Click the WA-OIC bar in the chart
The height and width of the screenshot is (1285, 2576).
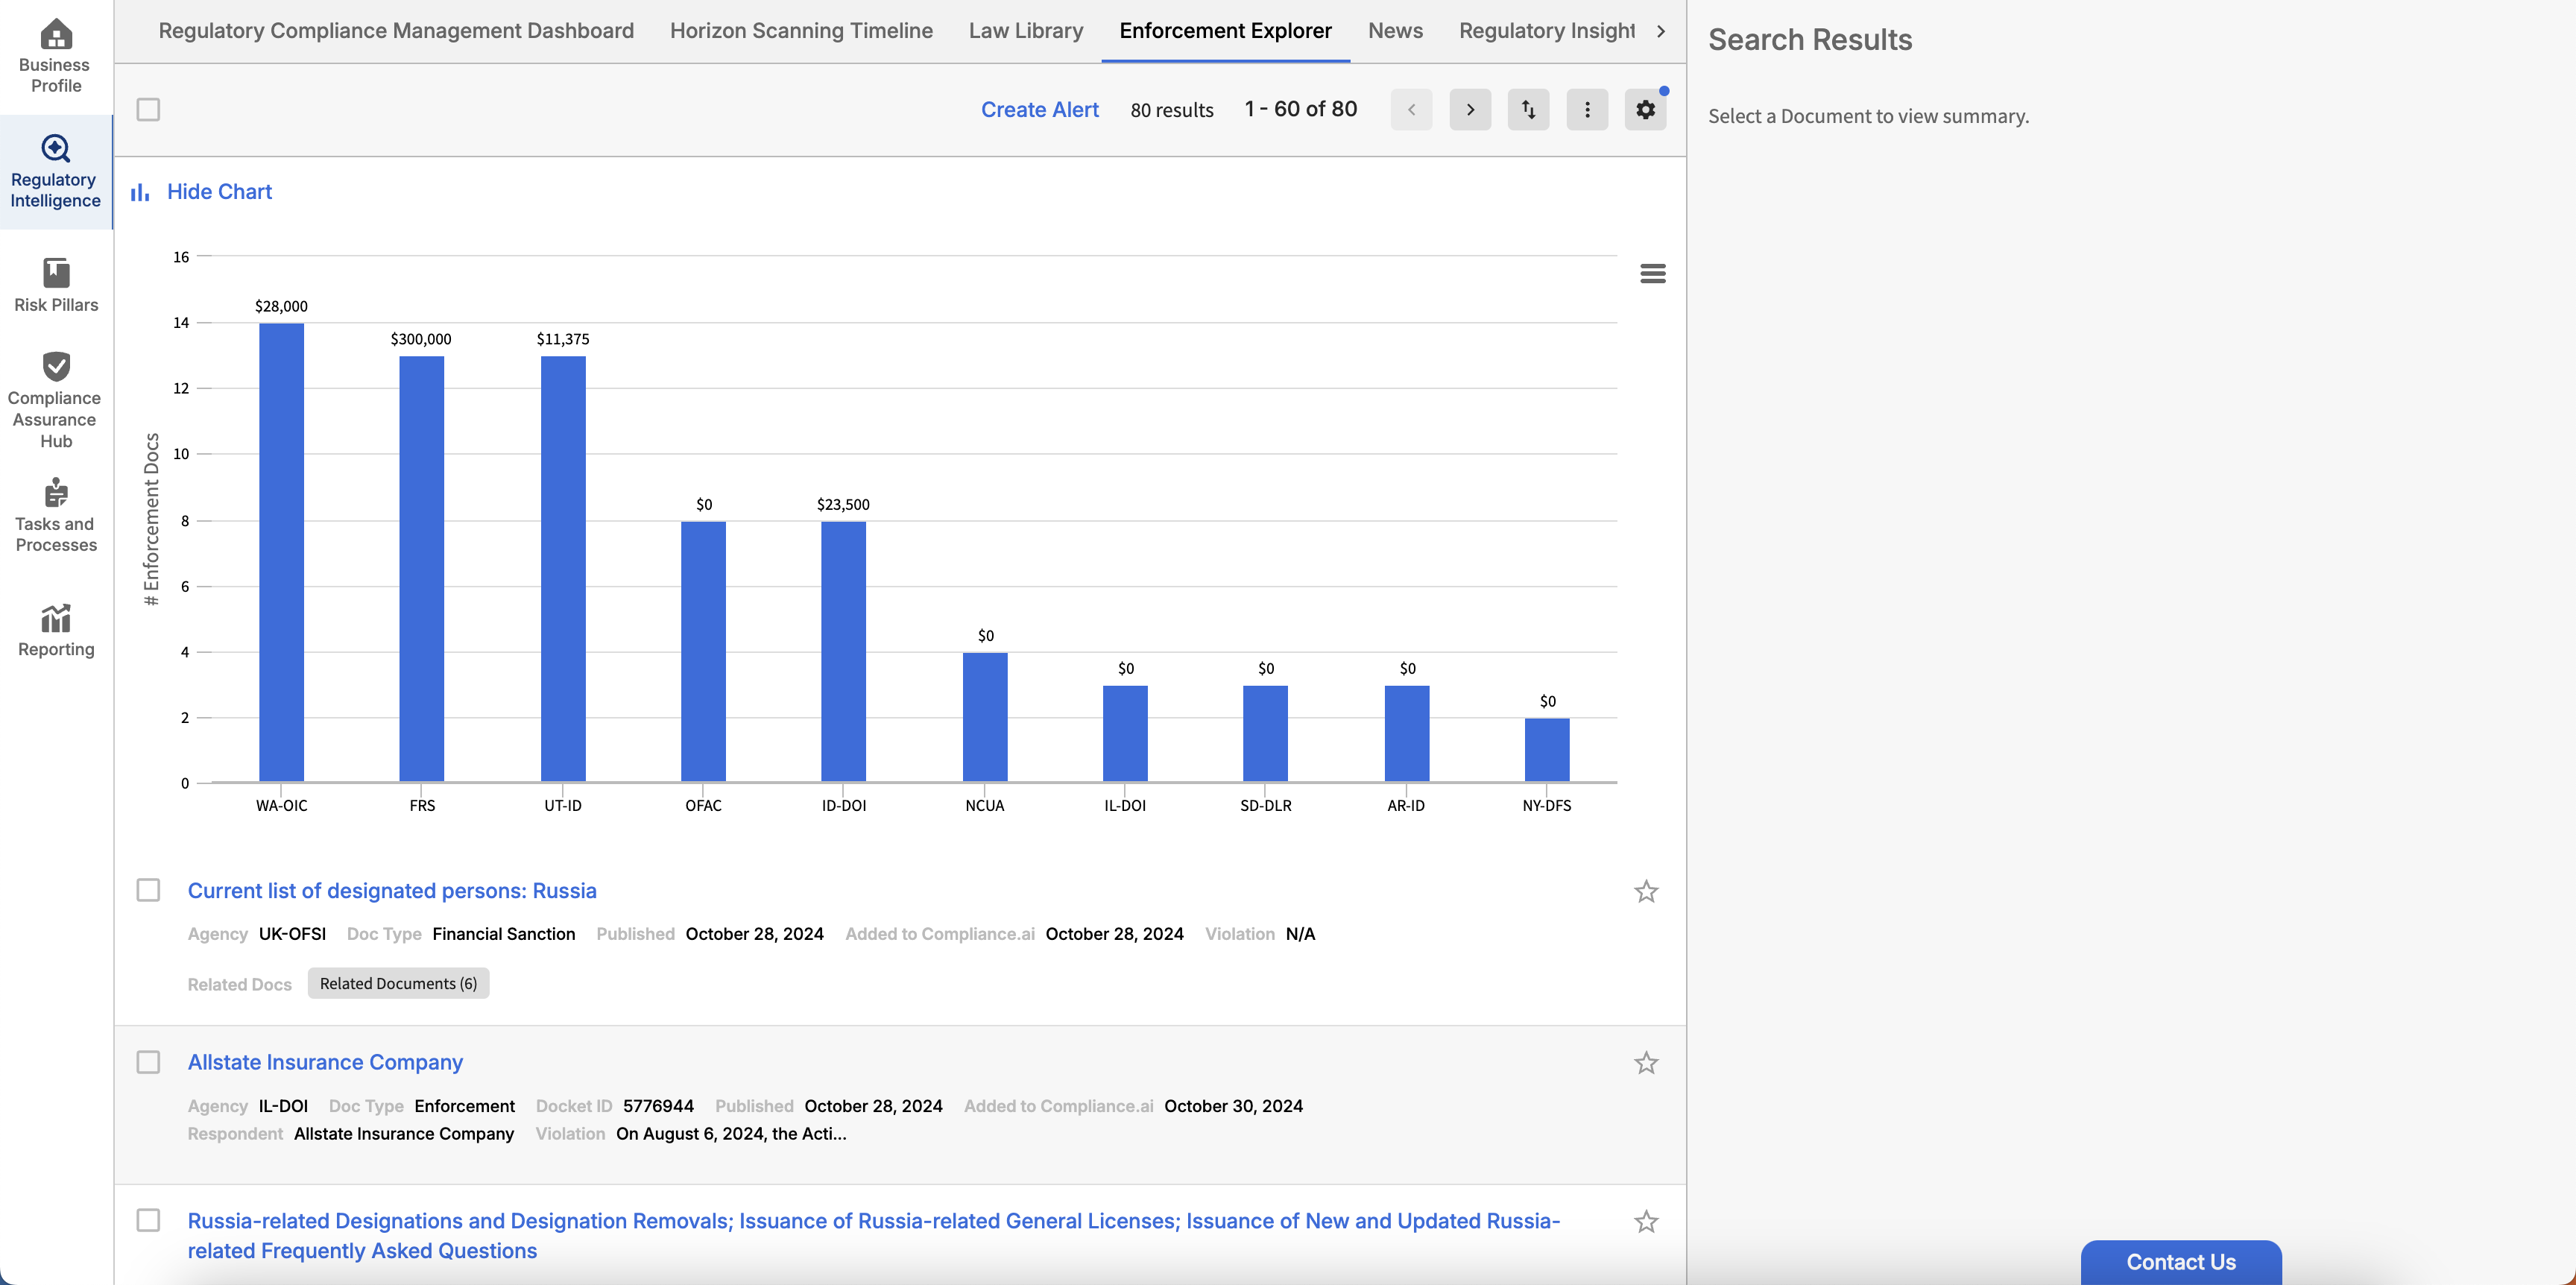coord(281,552)
